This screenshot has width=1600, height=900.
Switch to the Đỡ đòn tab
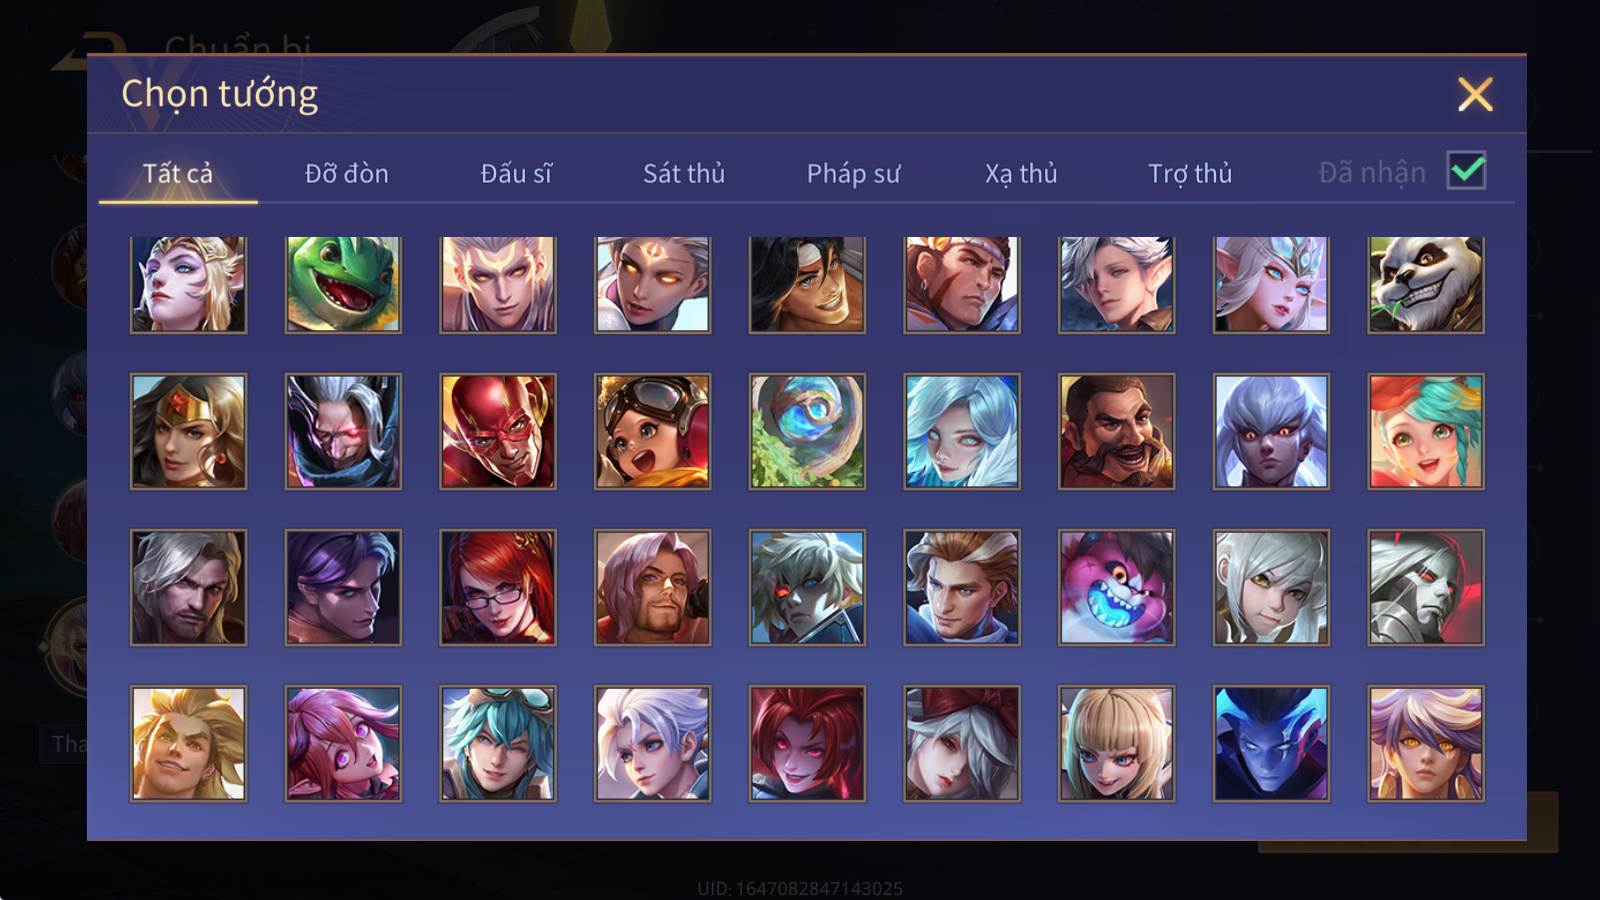coord(347,174)
